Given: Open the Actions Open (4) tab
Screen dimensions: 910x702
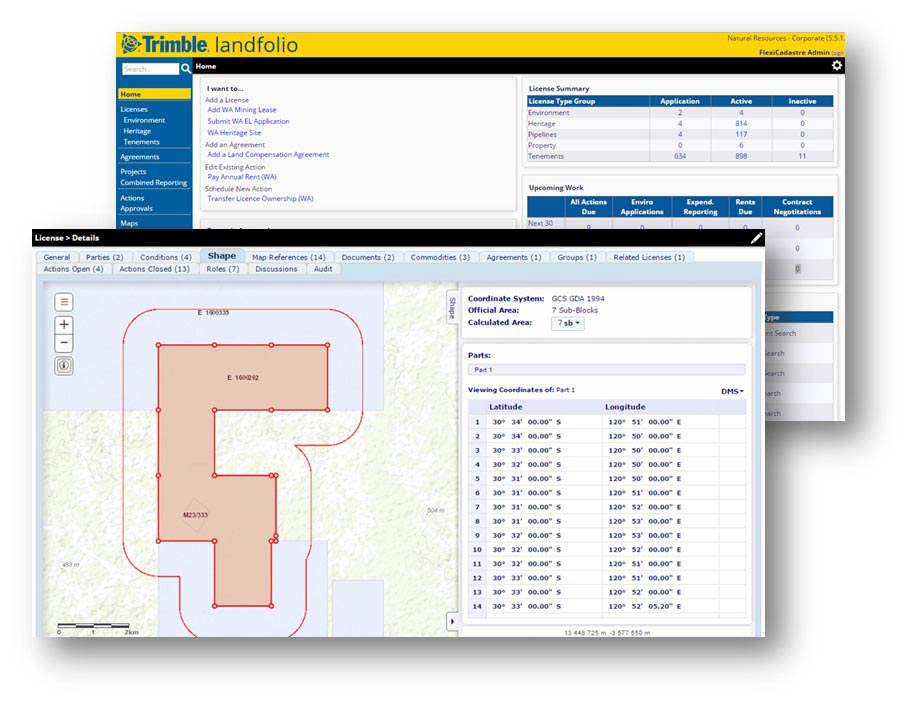Looking at the screenshot, I should click(x=73, y=269).
